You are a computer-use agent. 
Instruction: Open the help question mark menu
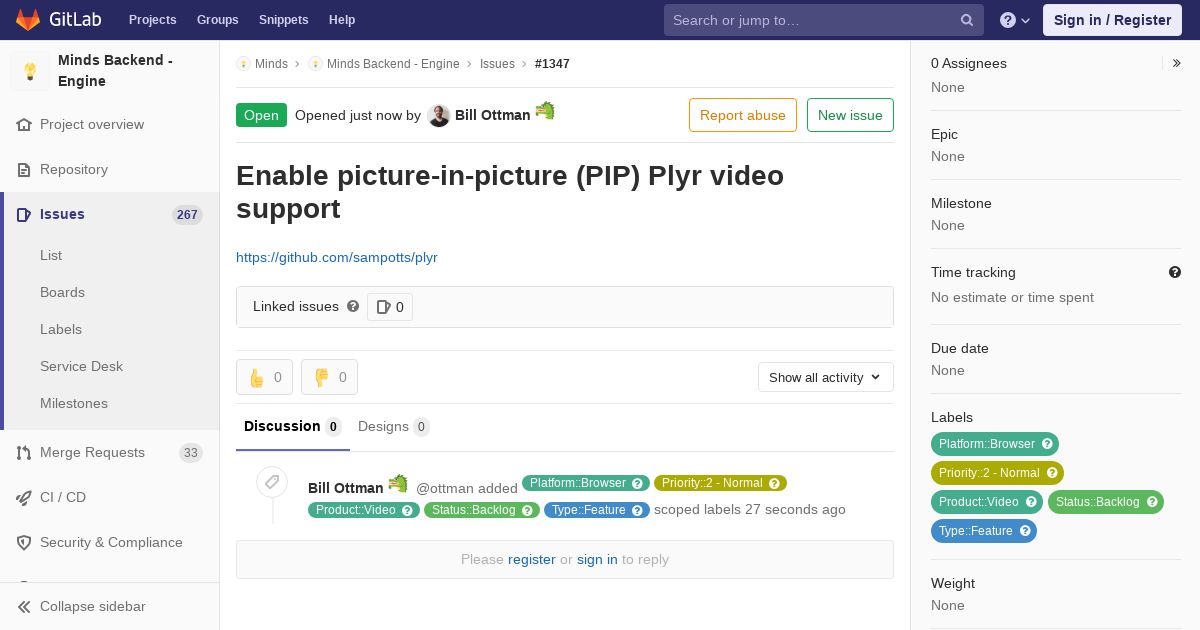pyautogui.click(x=1016, y=20)
